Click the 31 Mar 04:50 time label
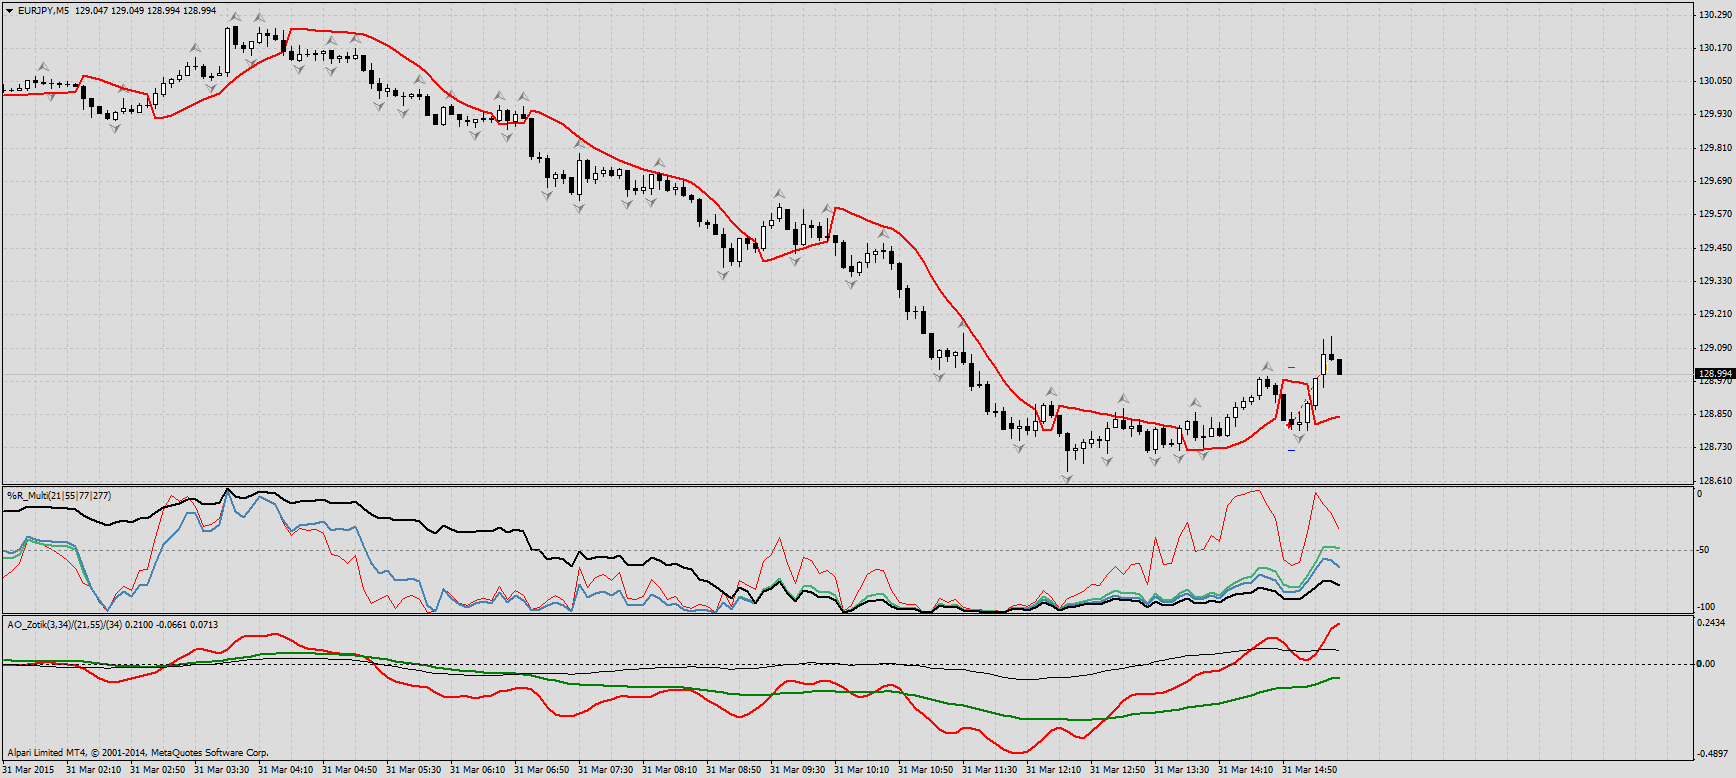The height and width of the screenshot is (778, 1736). [x=350, y=770]
